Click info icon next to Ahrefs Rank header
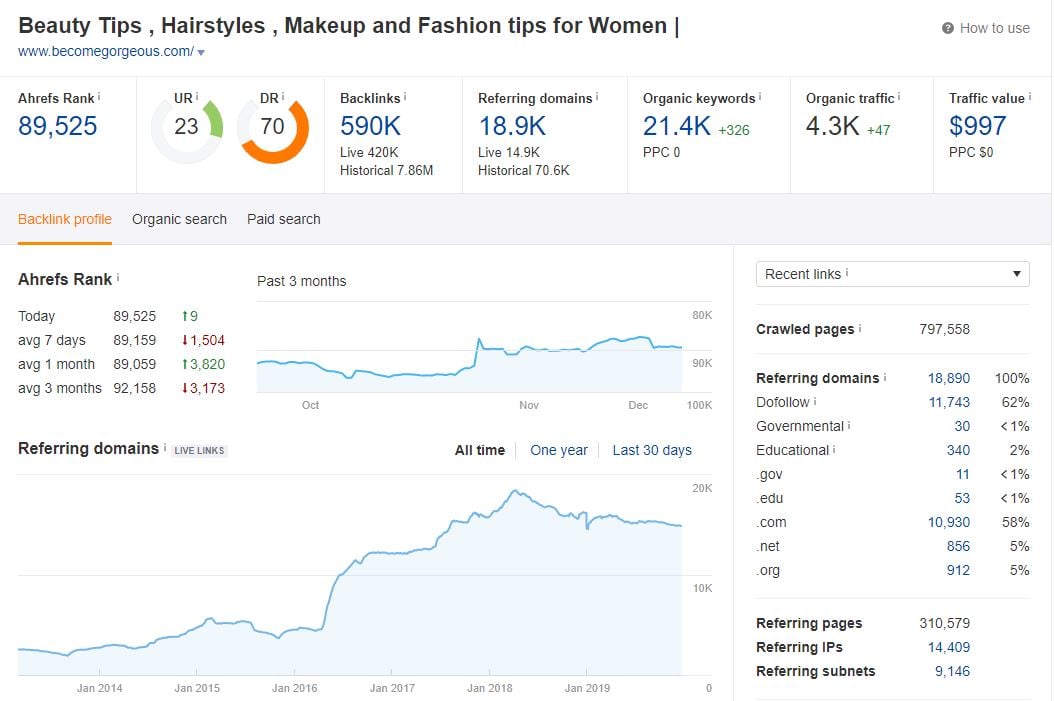Viewport: 1054px width, 701px height. point(99,97)
